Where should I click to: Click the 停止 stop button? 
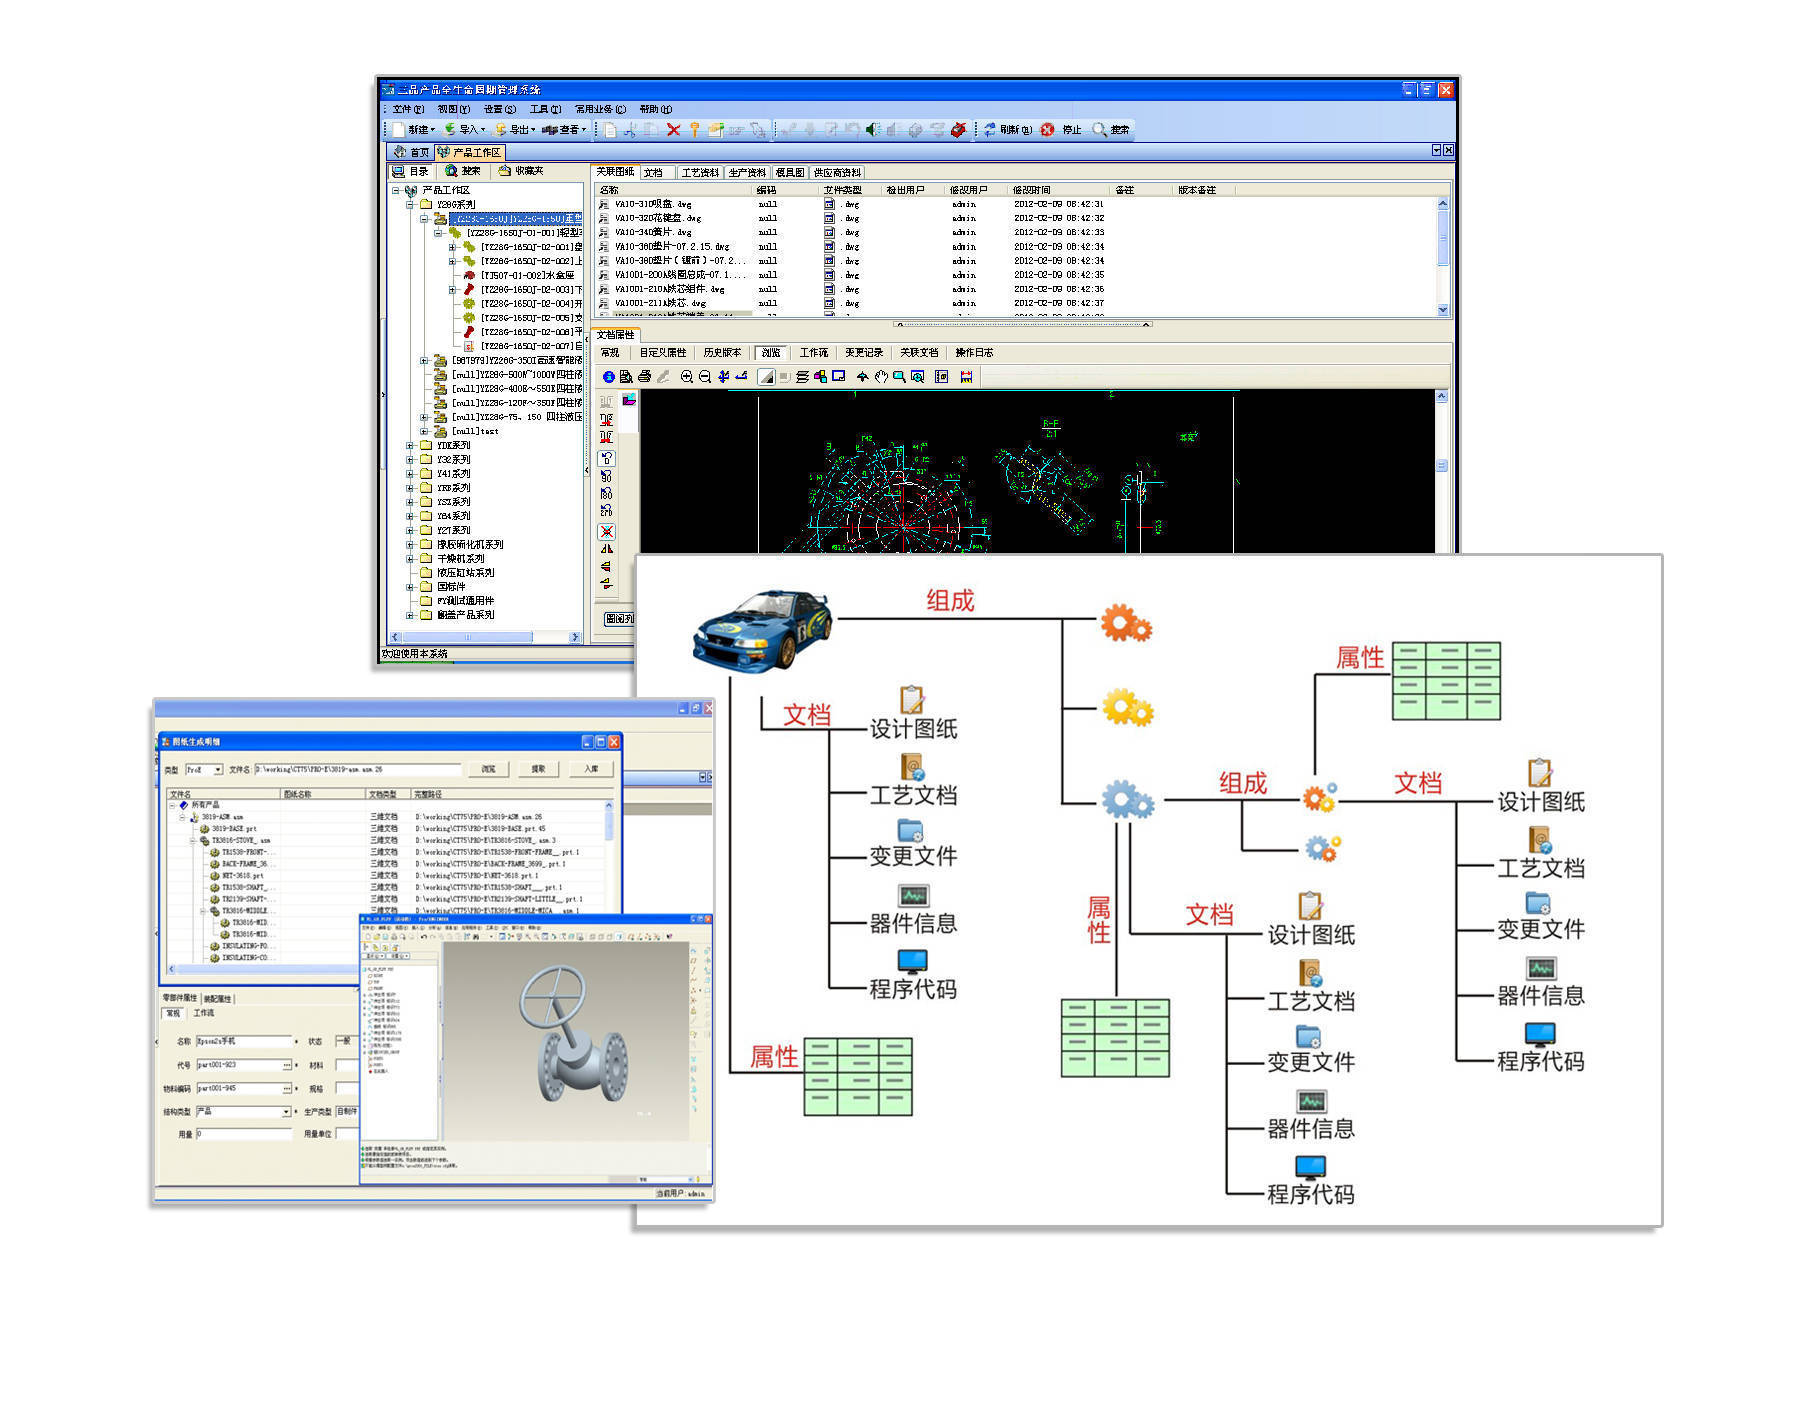(x=1062, y=130)
